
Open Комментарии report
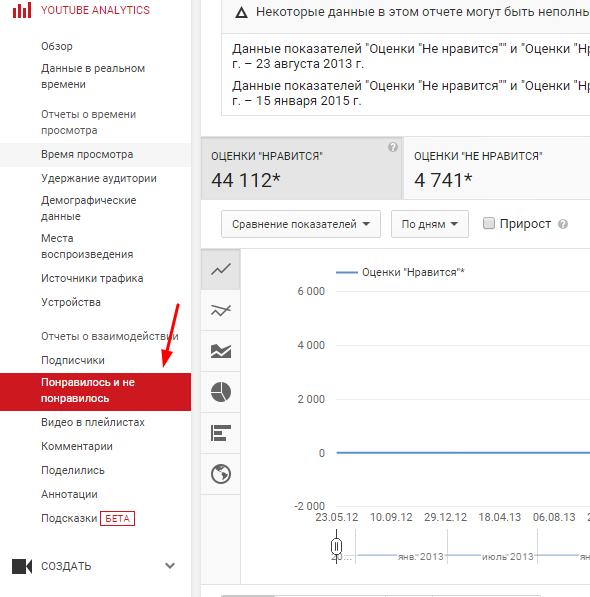(x=77, y=446)
